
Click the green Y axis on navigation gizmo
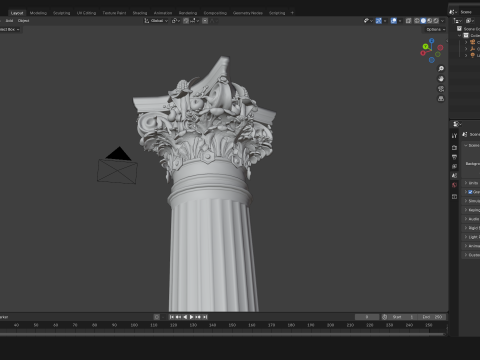(426, 47)
